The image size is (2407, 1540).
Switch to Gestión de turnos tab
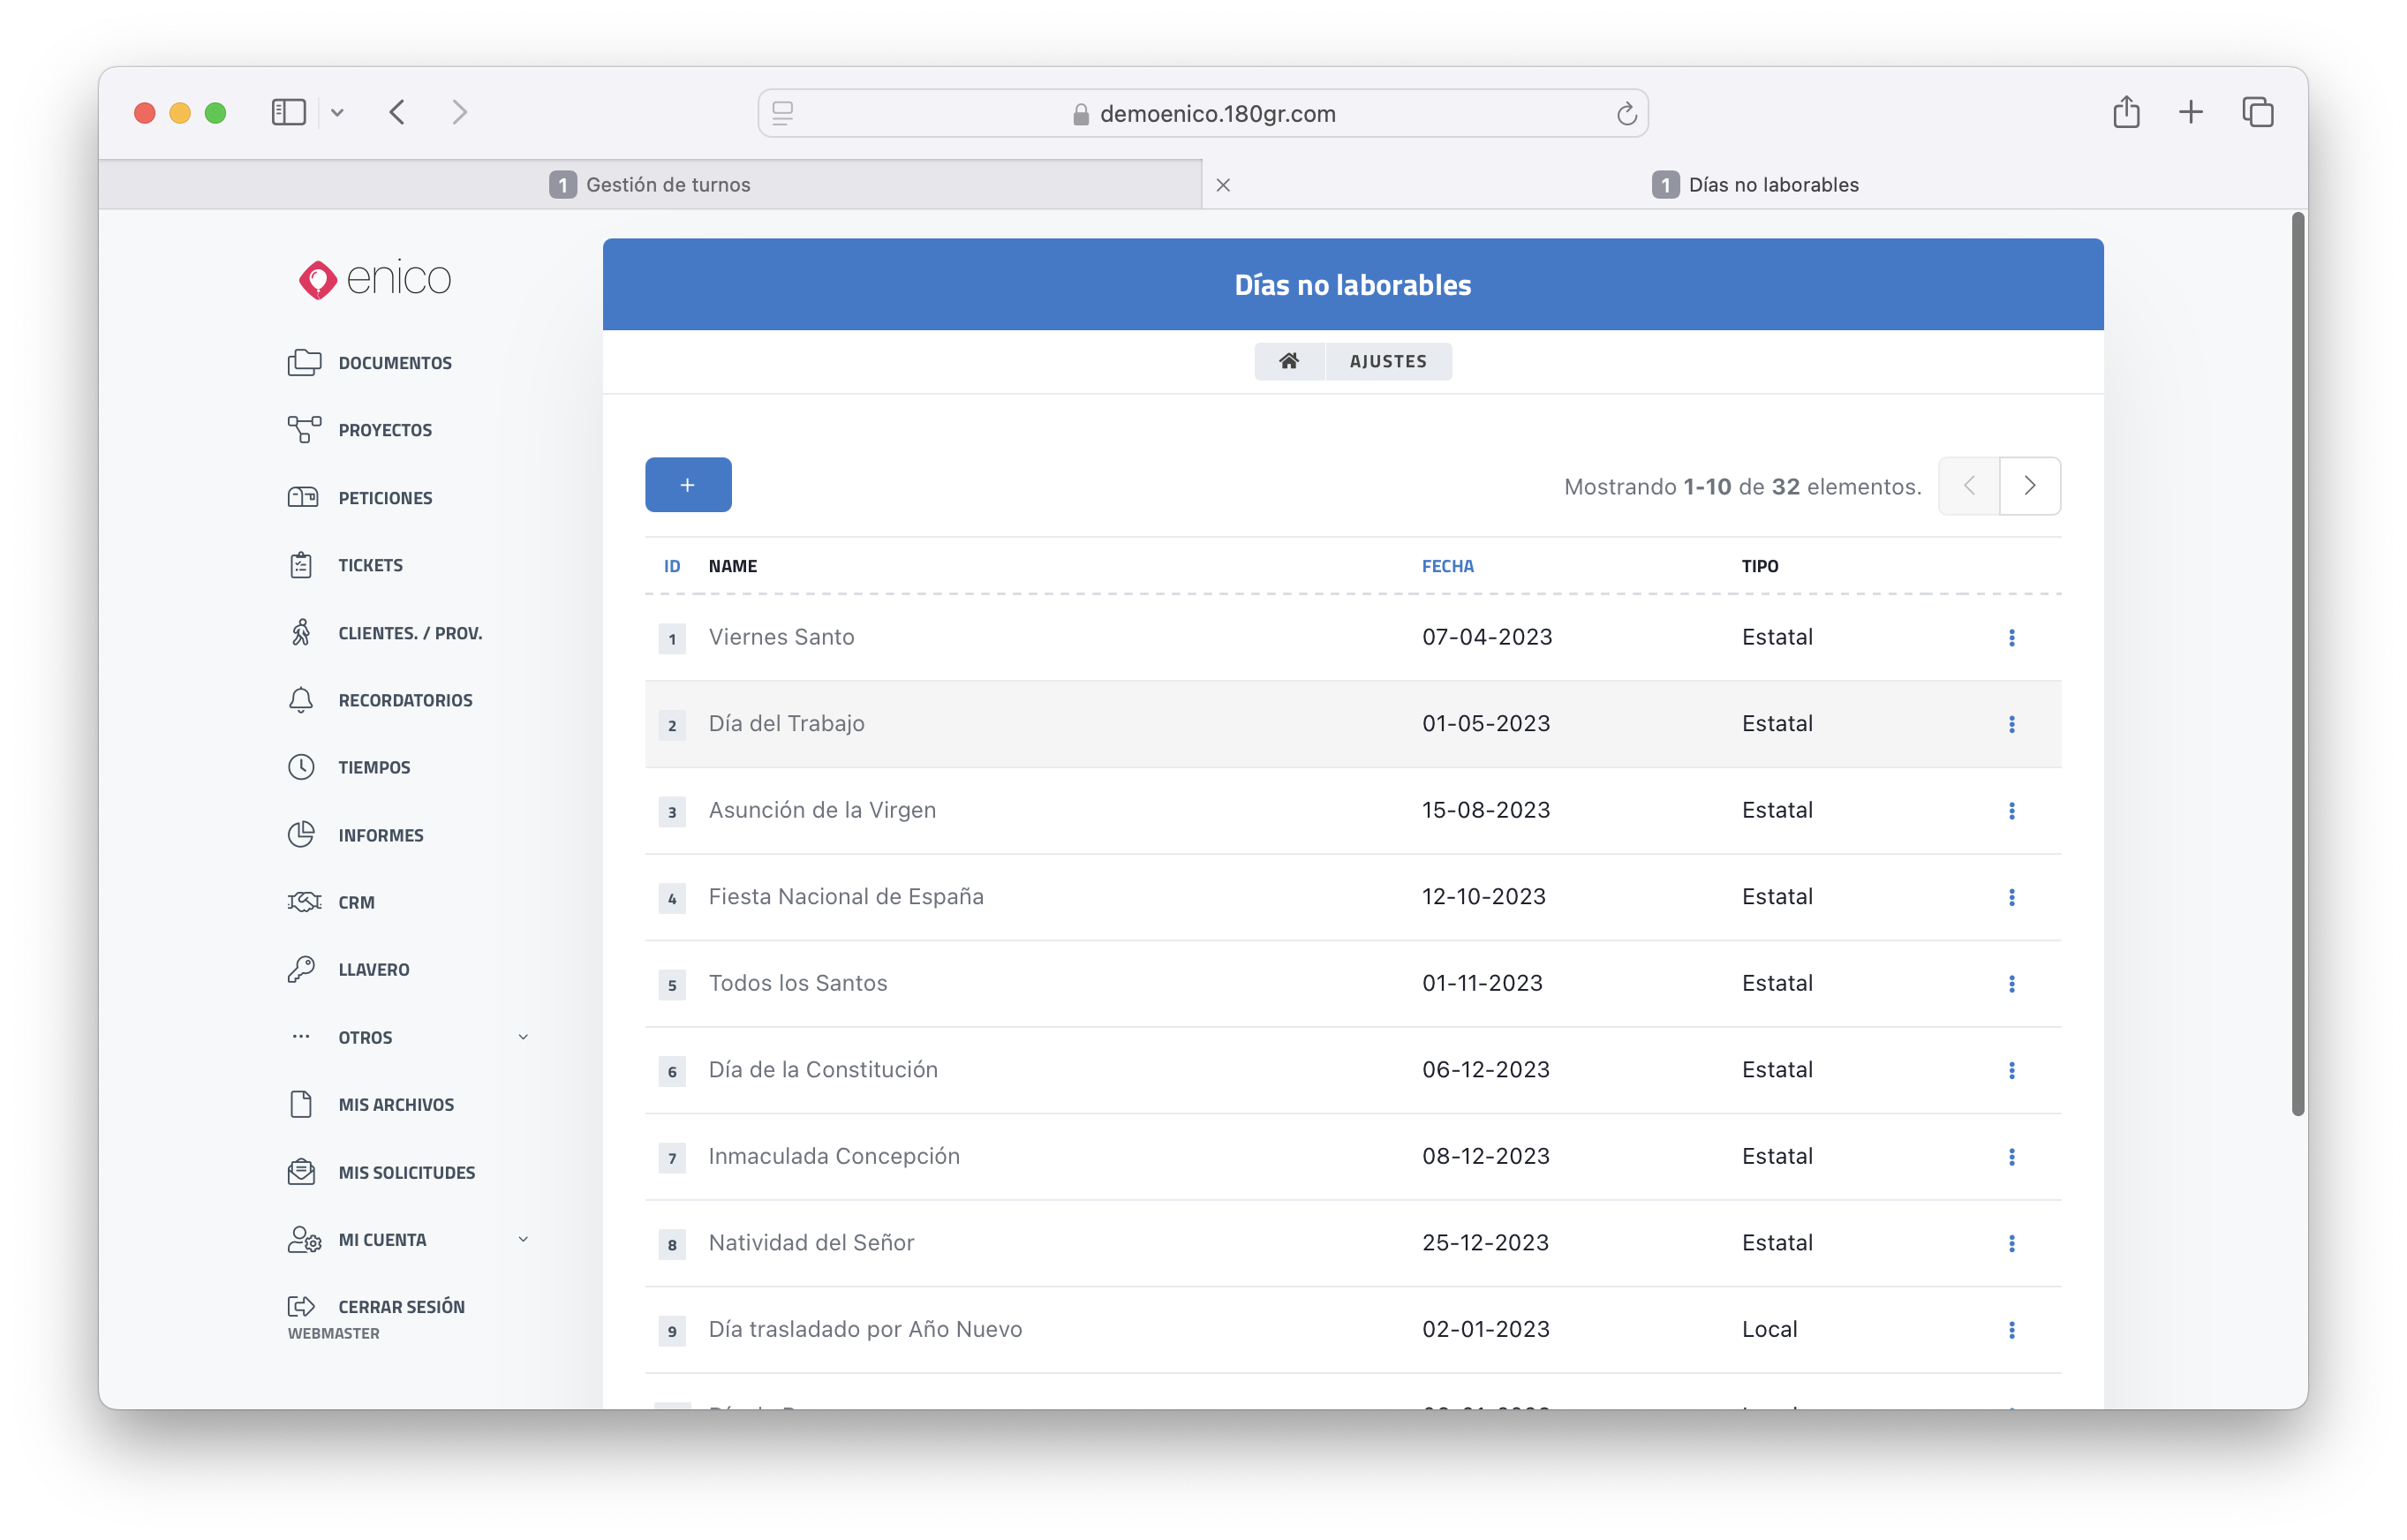[650, 185]
